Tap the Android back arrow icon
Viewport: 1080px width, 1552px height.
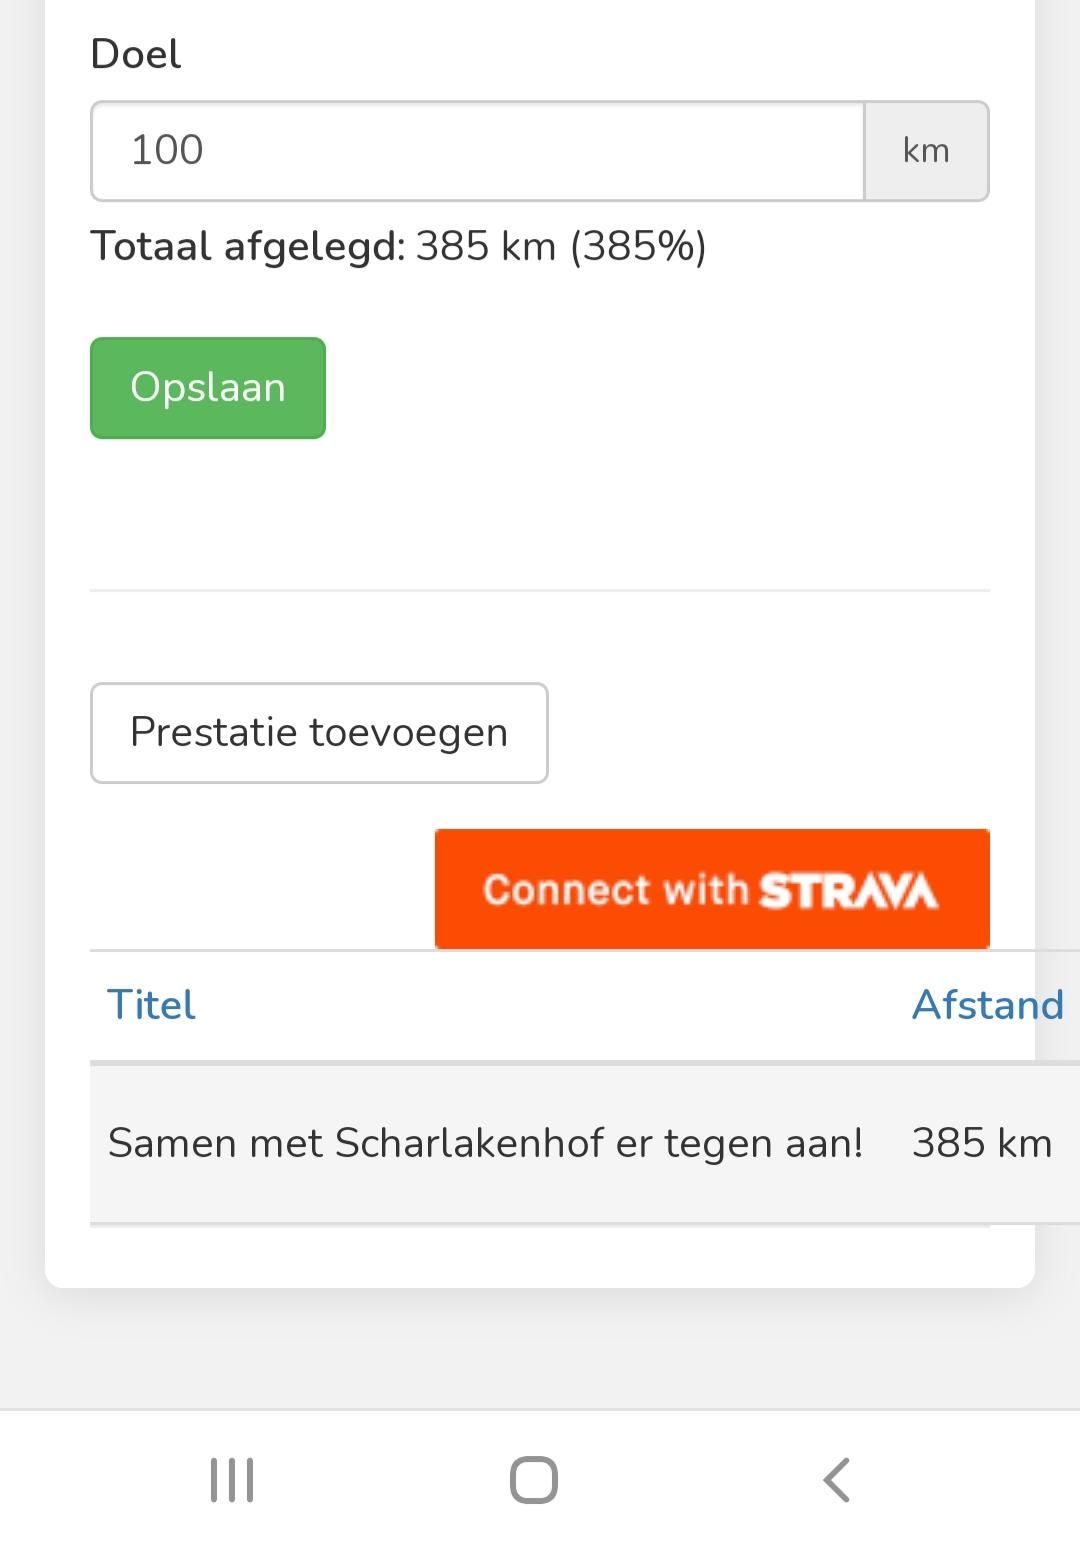837,1480
